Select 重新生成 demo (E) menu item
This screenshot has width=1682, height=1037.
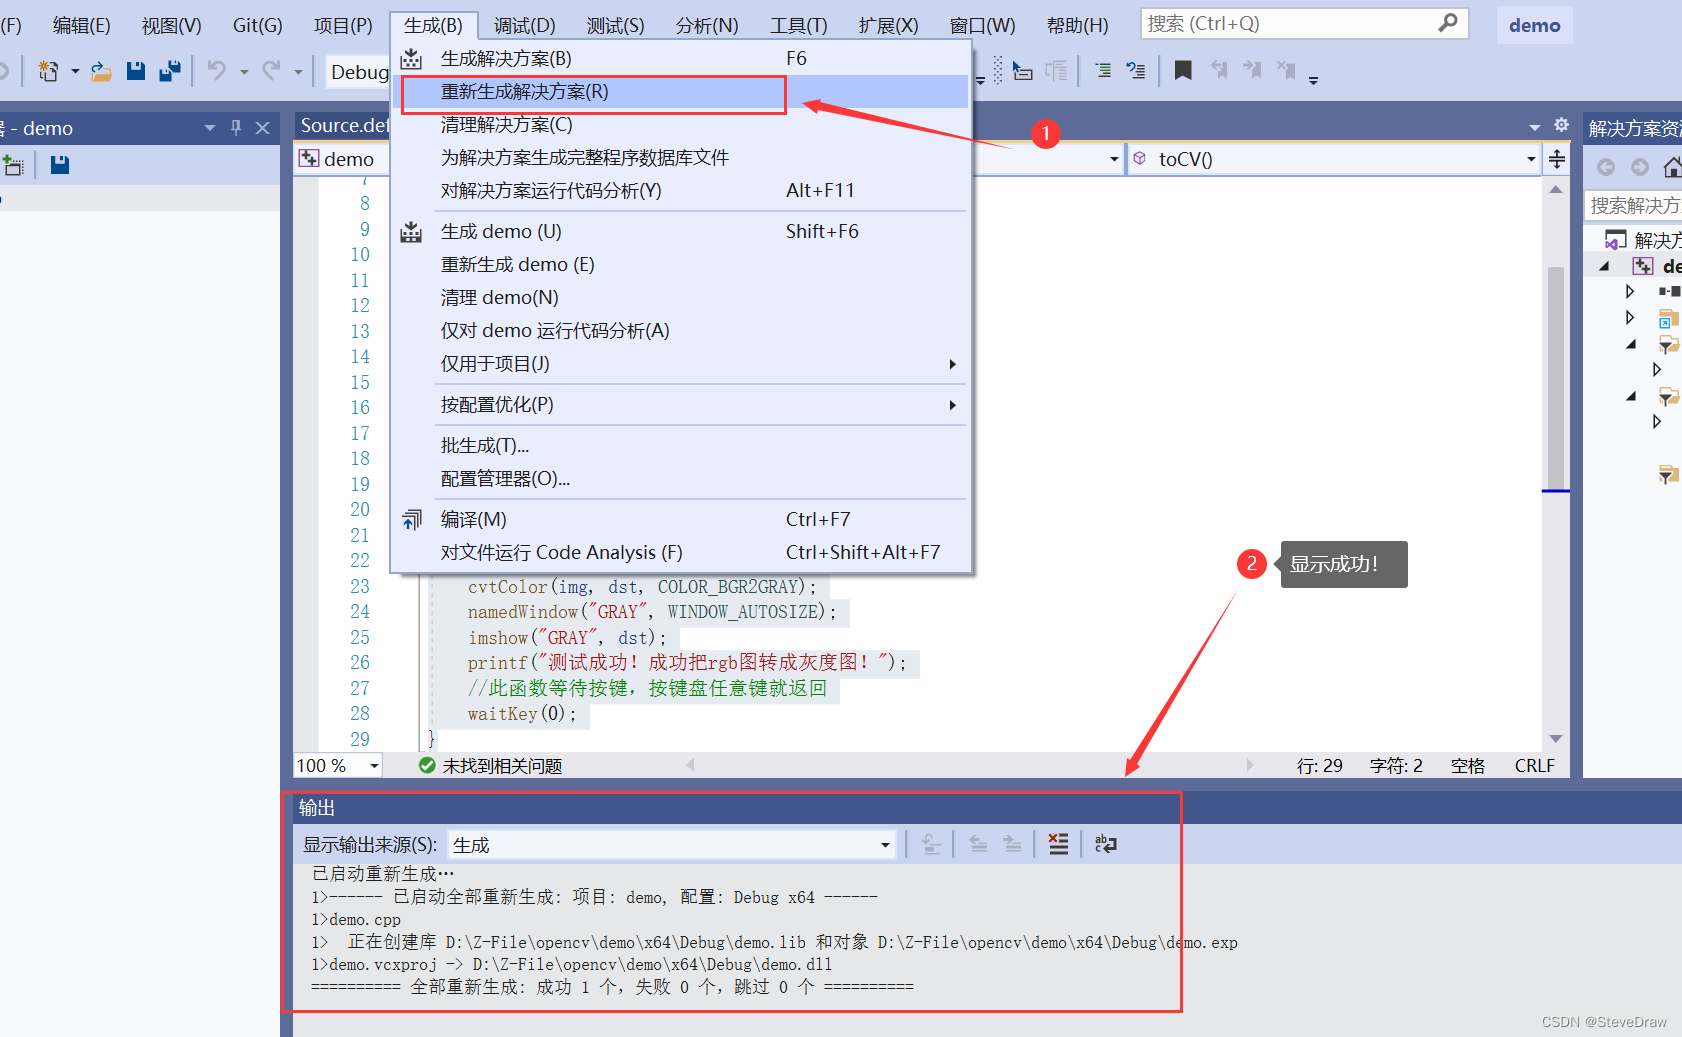(681, 265)
